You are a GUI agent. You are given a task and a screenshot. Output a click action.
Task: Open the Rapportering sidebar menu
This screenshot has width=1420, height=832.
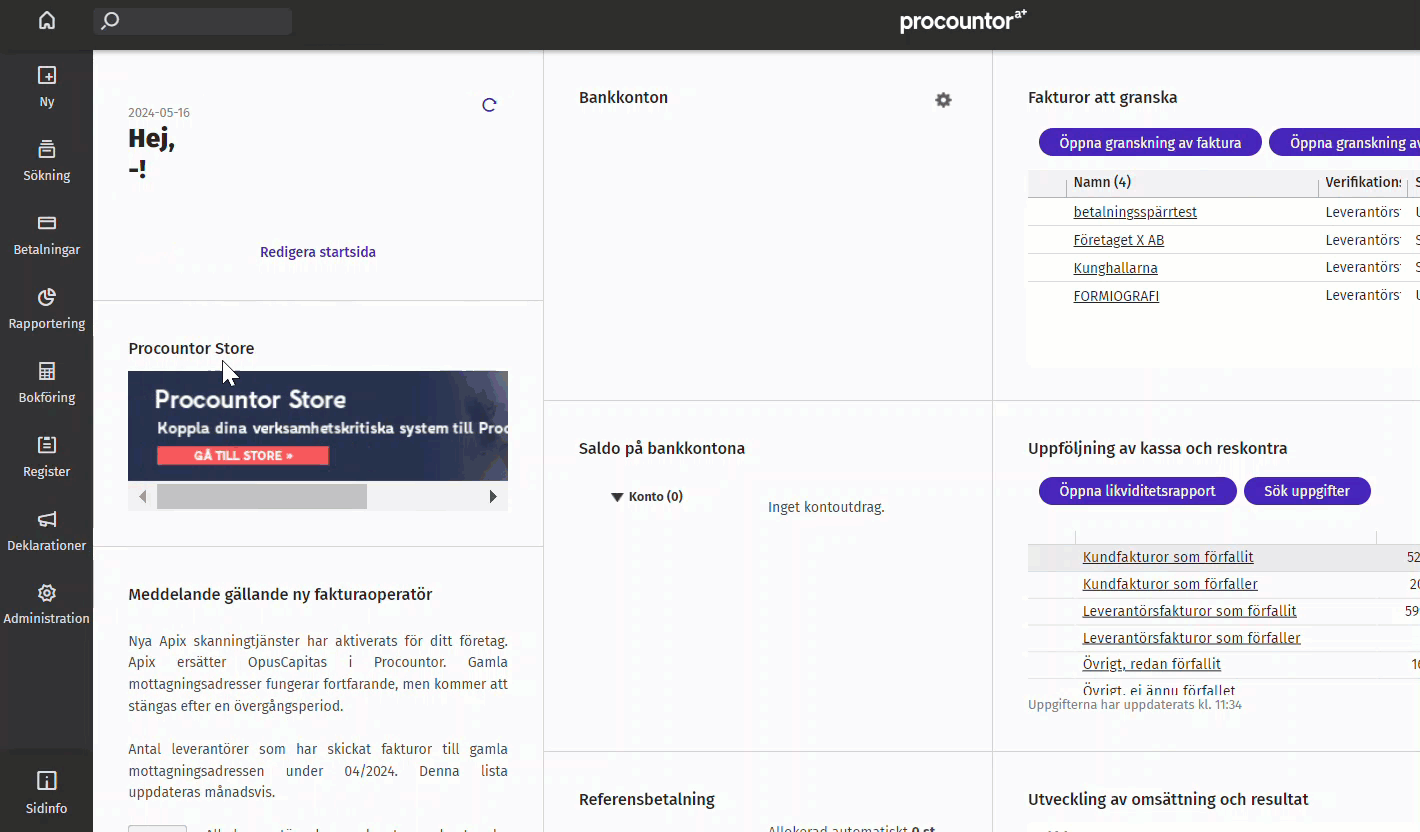pyautogui.click(x=47, y=309)
